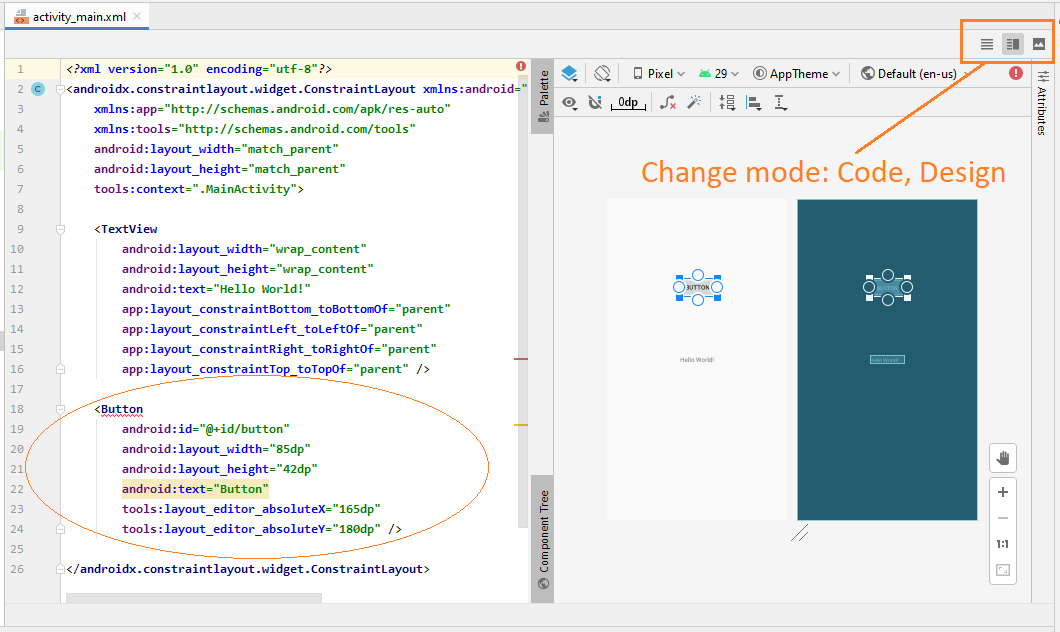Open the Align options icon
The image size is (1060, 632).
(754, 103)
